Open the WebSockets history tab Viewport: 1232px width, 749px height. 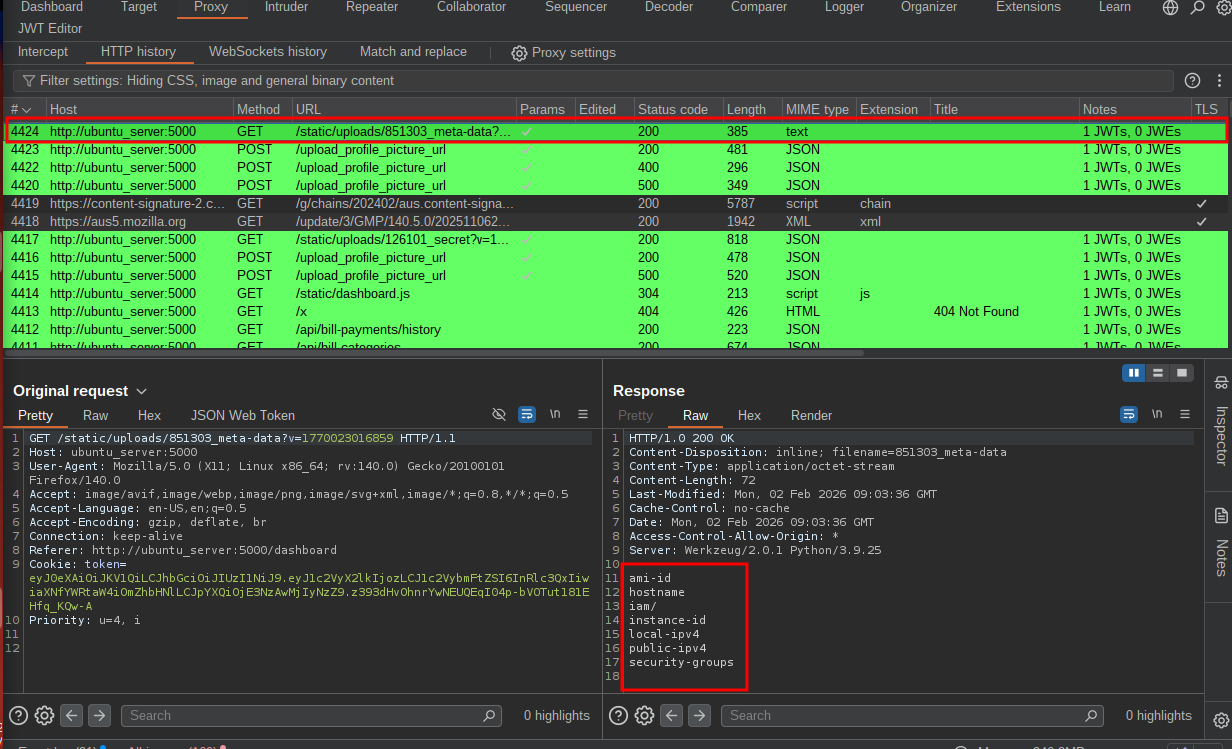click(x=267, y=52)
